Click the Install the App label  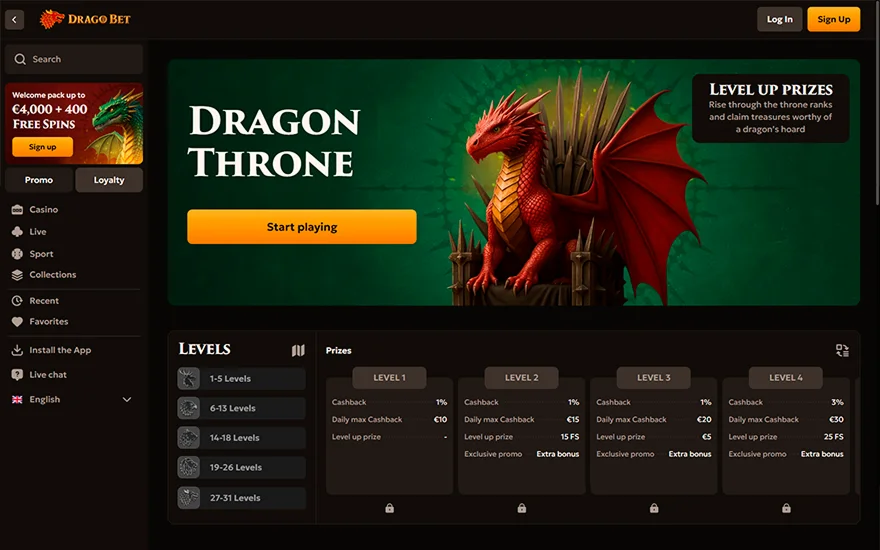pos(60,350)
